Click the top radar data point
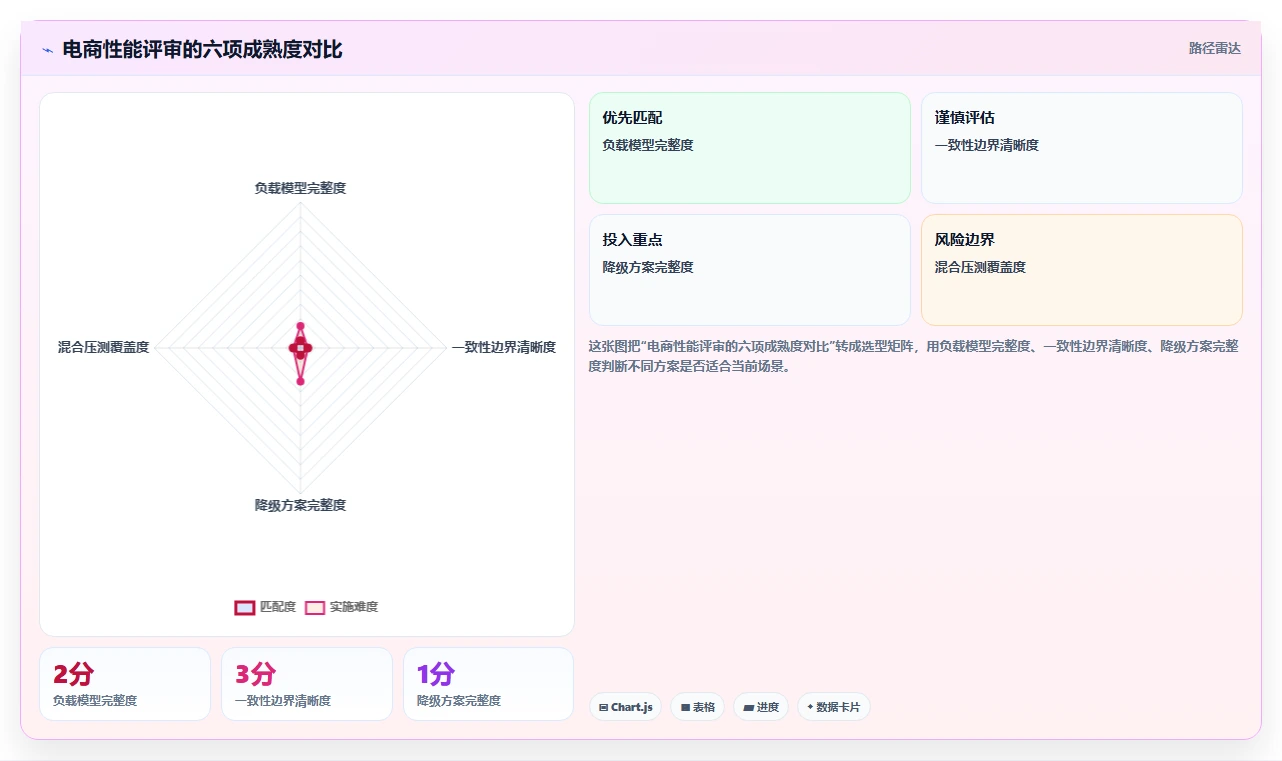This screenshot has height=761, width=1282. pos(300,326)
